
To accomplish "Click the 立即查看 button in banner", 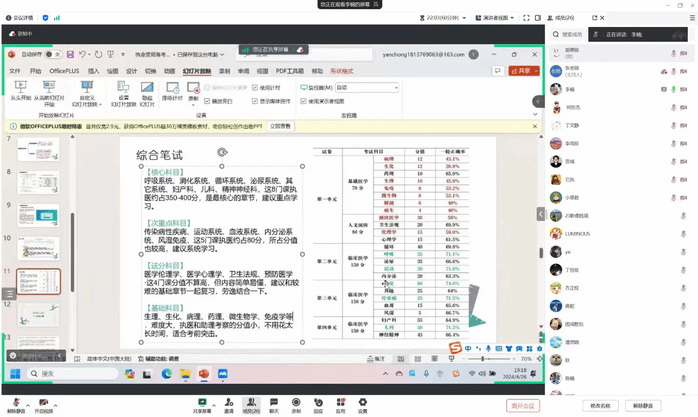I will 280,126.
